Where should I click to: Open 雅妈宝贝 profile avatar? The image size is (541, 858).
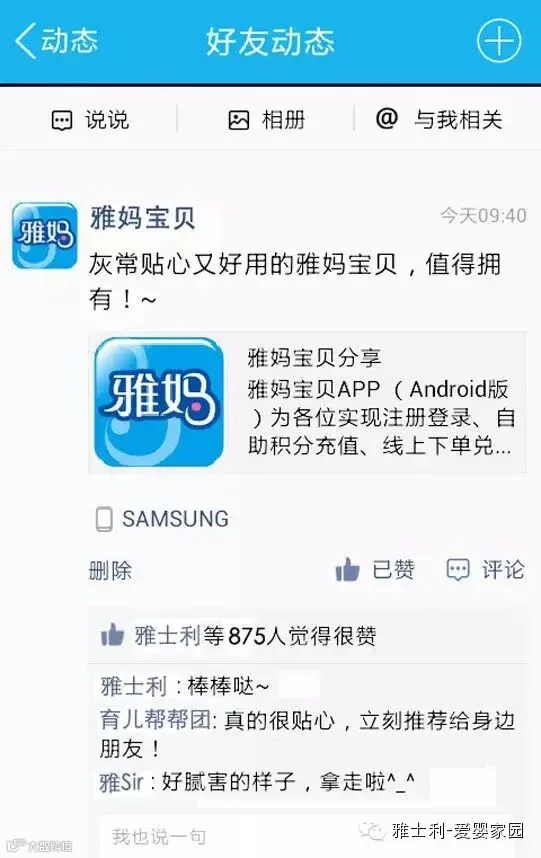[x=45, y=236]
